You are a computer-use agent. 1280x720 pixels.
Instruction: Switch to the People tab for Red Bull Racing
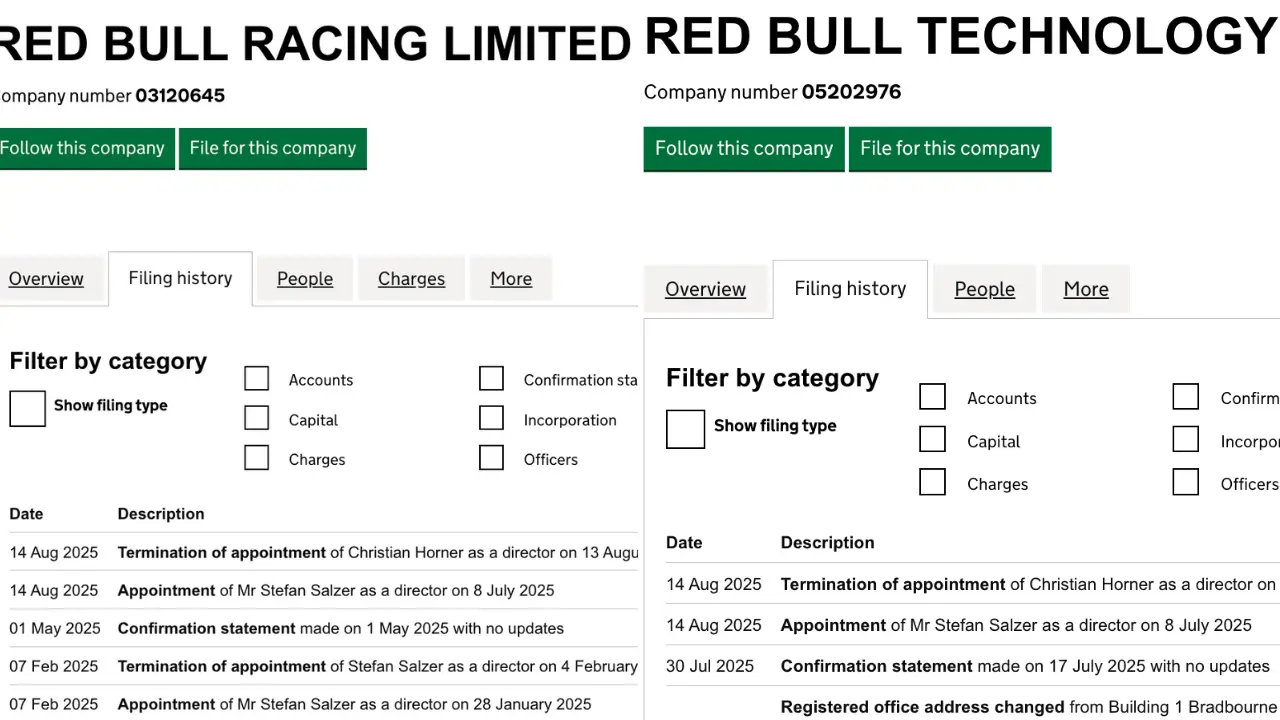tap(304, 278)
